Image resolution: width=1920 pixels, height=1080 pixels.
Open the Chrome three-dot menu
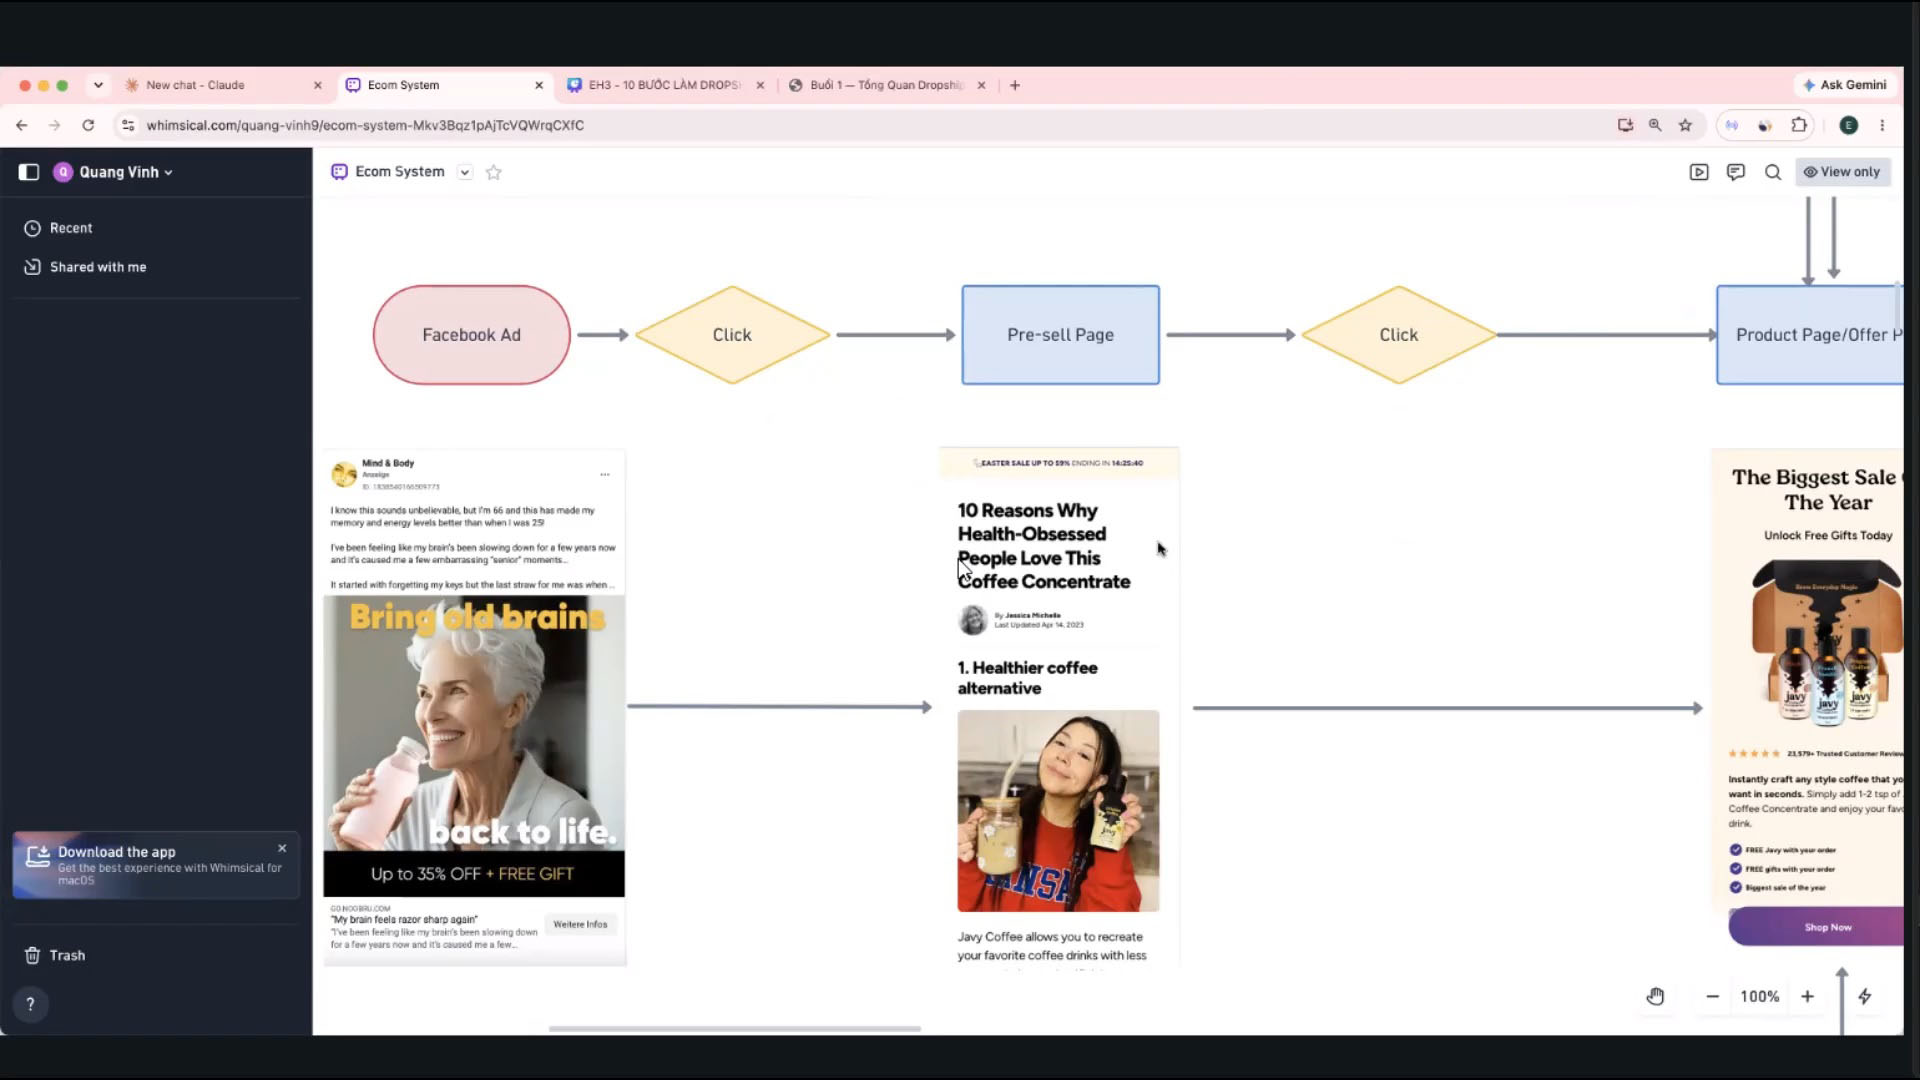[1882, 125]
